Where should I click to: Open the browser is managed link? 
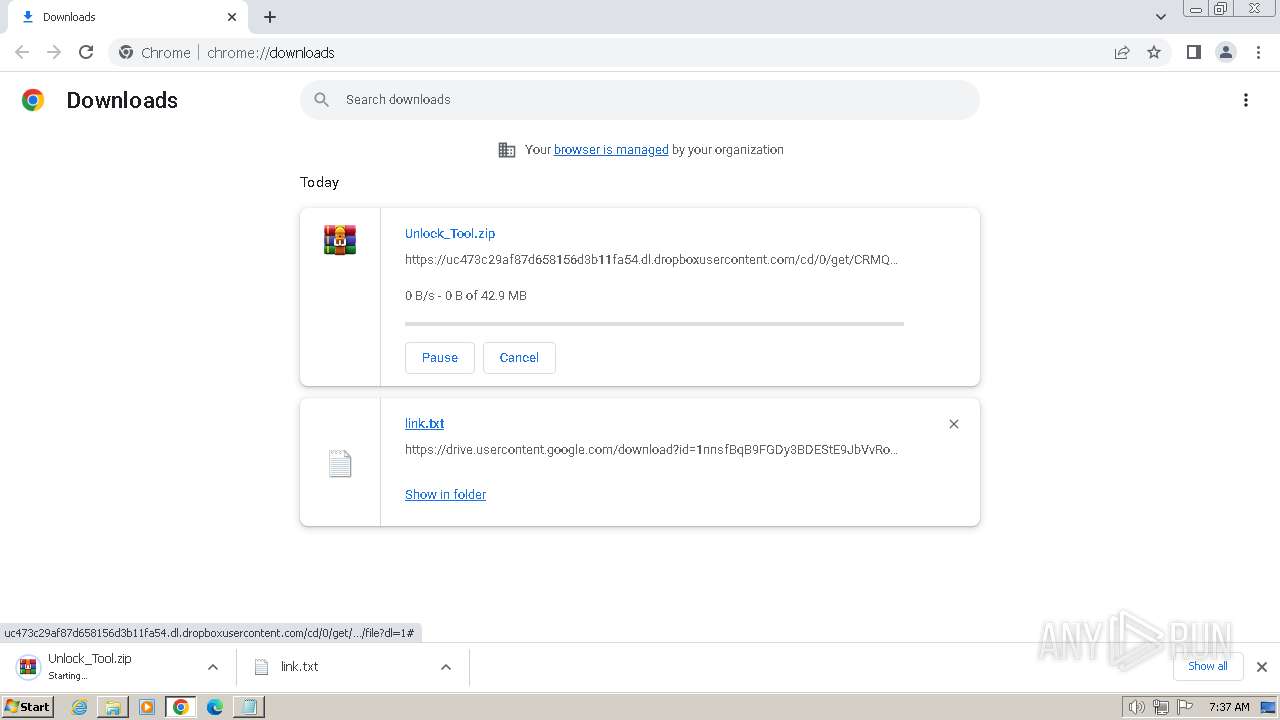(x=611, y=149)
